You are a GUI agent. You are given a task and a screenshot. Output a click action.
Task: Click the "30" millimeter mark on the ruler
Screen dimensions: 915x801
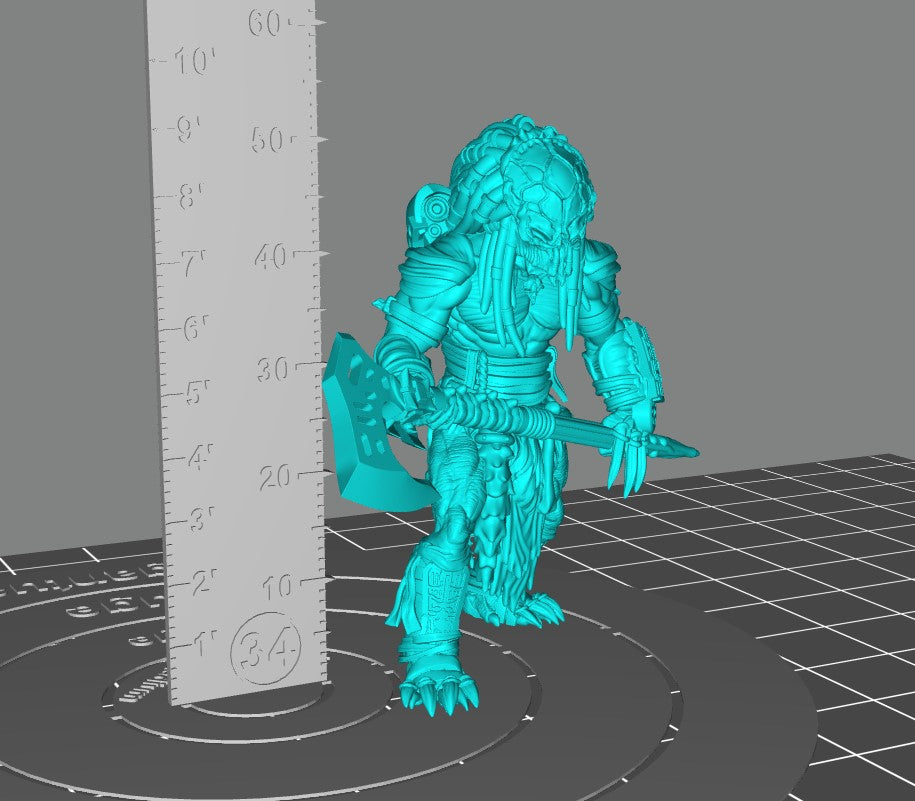click(x=274, y=369)
